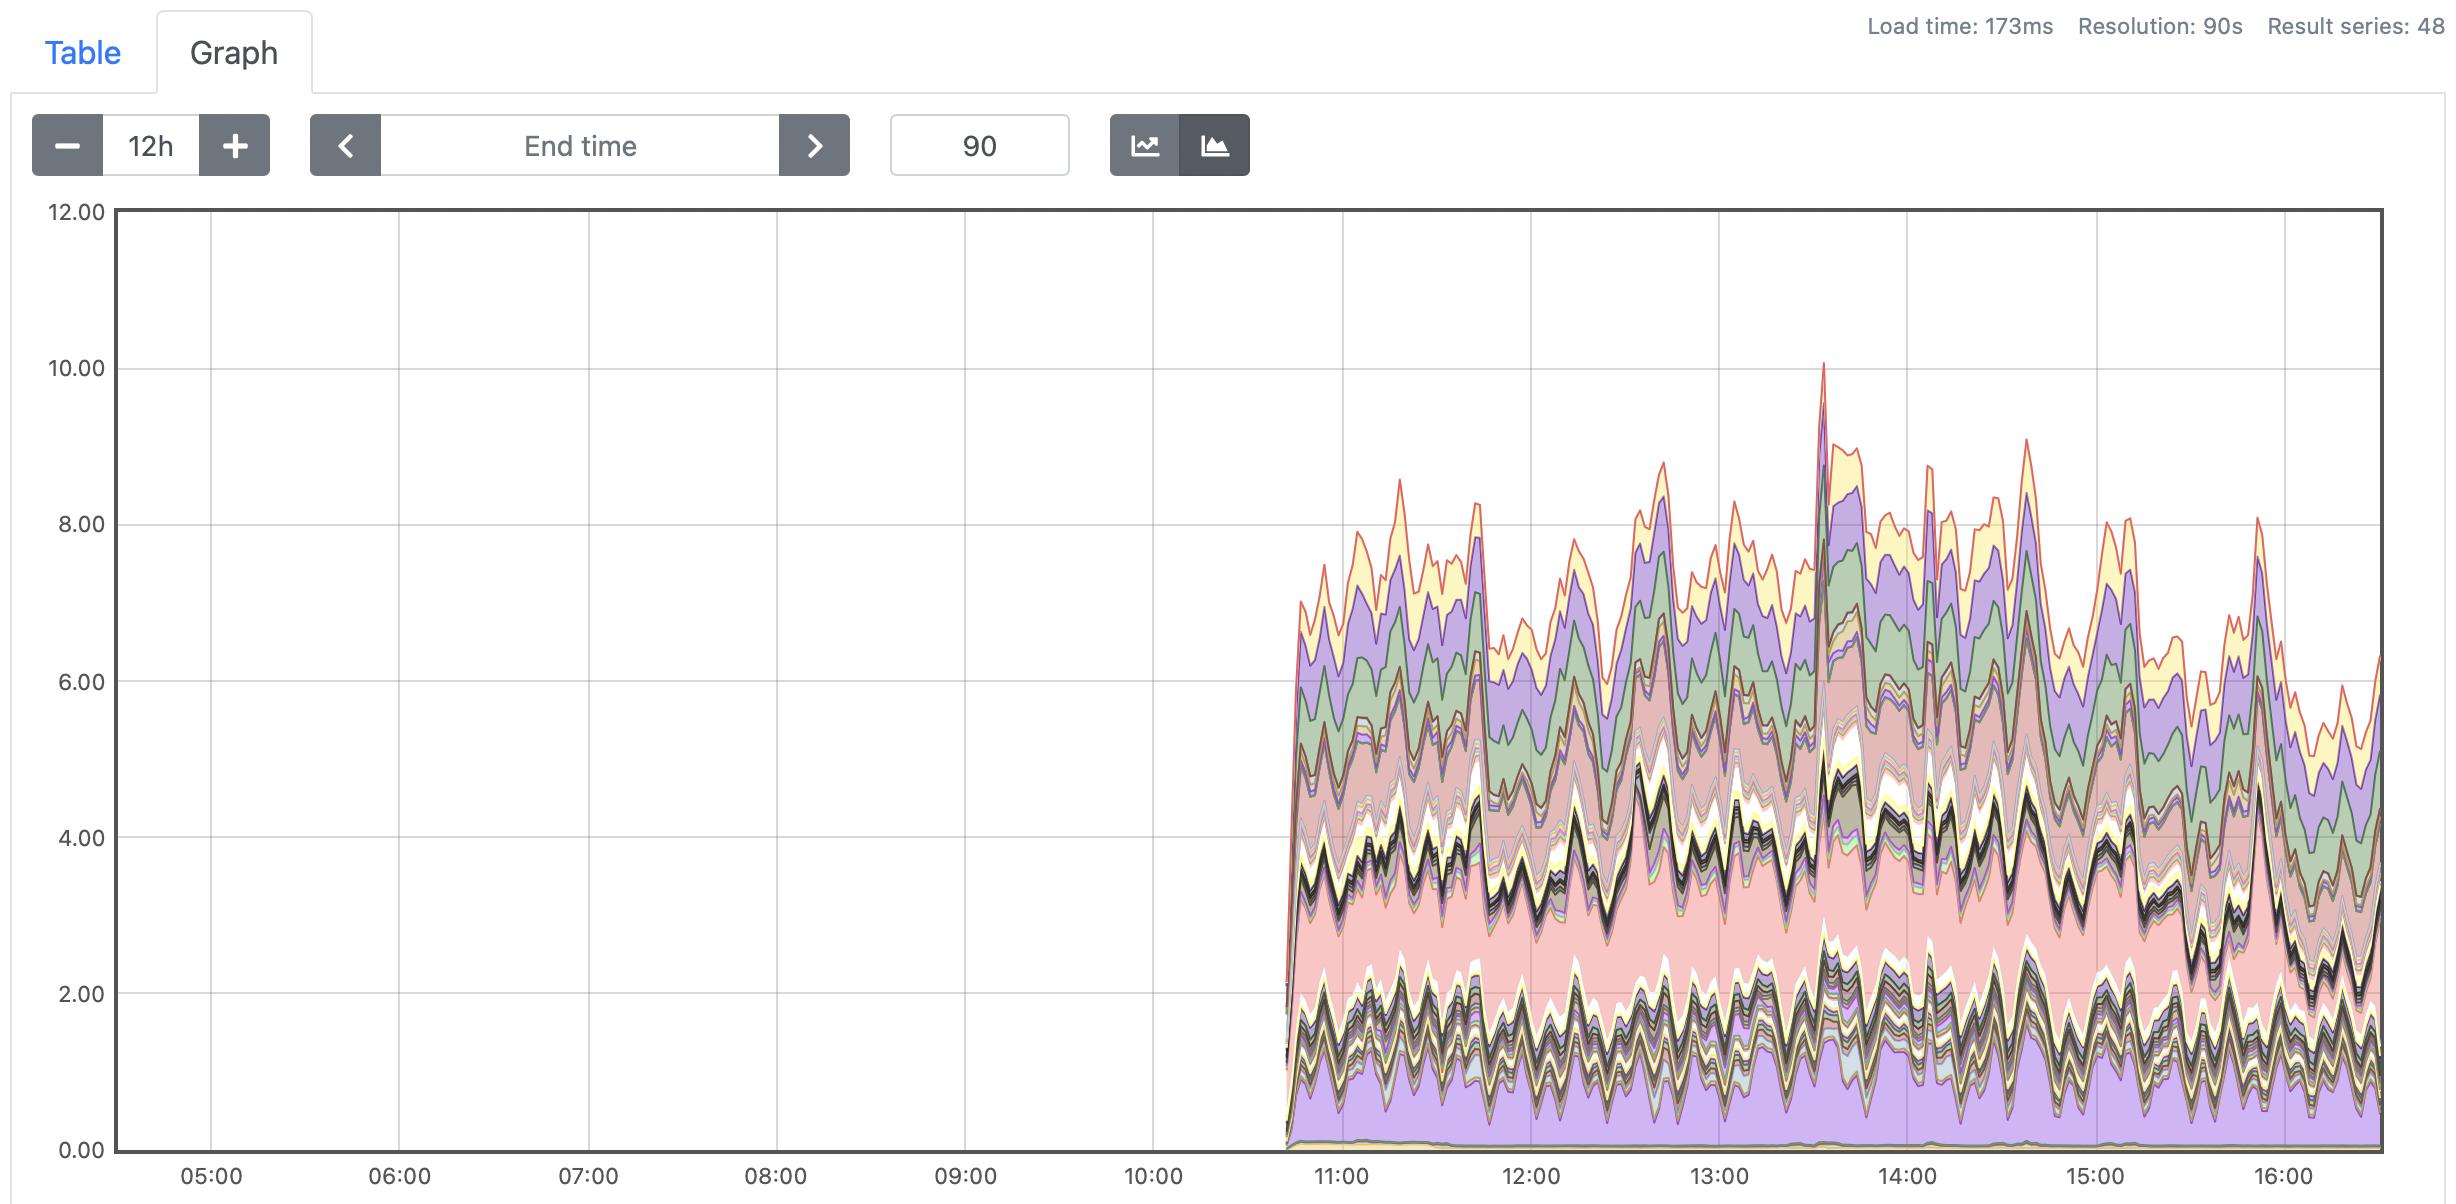Click the Resolution: 90s status text

[2160, 27]
